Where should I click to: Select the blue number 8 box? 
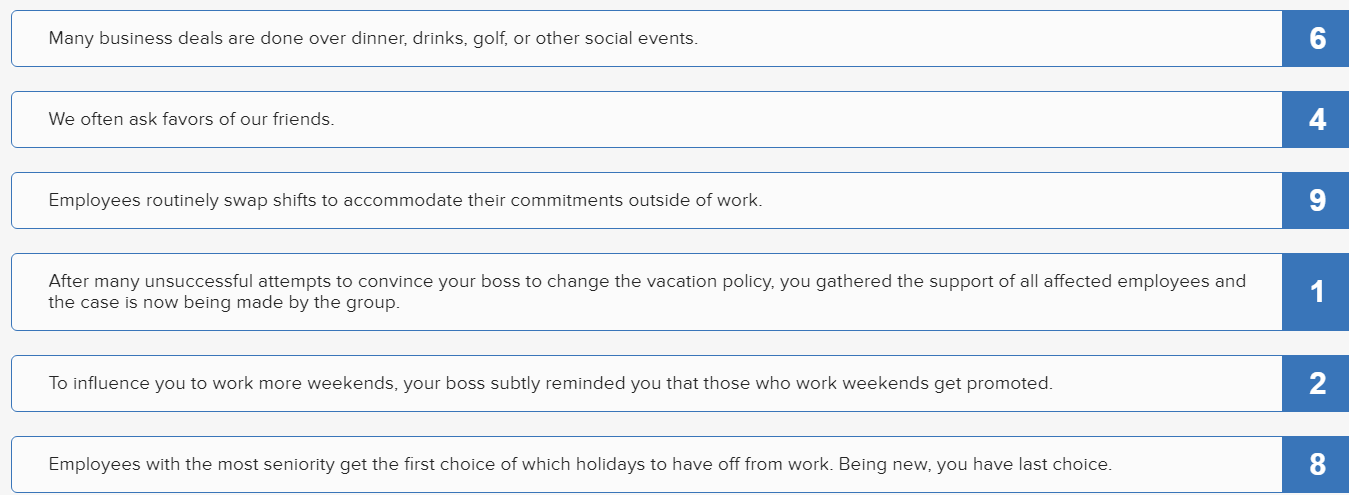coord(1316,464)
